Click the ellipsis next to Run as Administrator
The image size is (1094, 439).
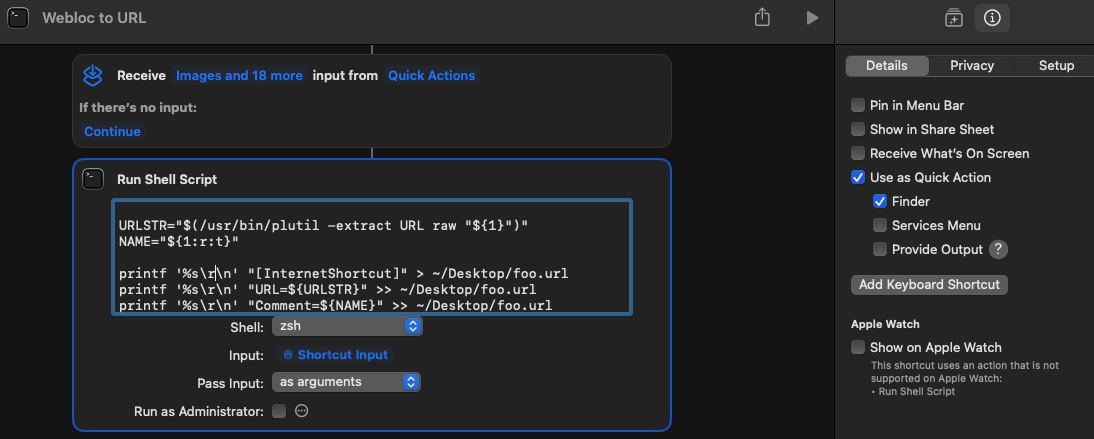(x=302, y=411)
